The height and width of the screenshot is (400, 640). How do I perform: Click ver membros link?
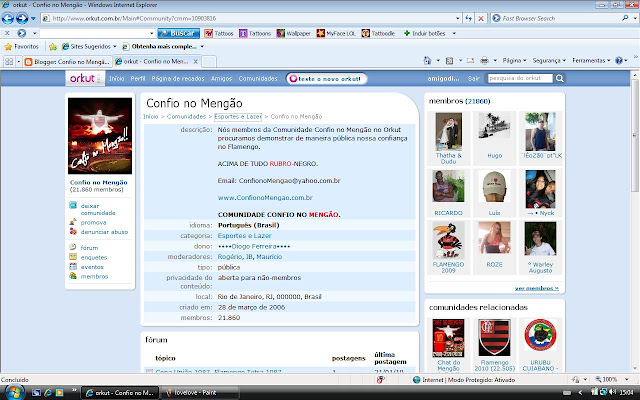[537, 288]
